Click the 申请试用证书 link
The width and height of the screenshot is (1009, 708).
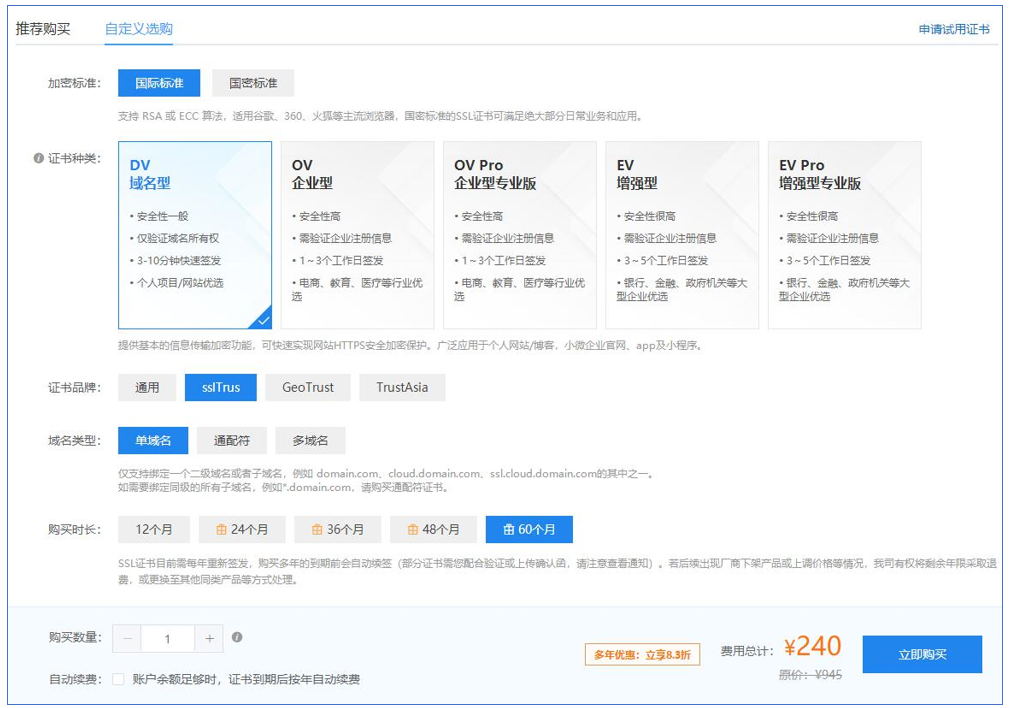coord(954,30)
